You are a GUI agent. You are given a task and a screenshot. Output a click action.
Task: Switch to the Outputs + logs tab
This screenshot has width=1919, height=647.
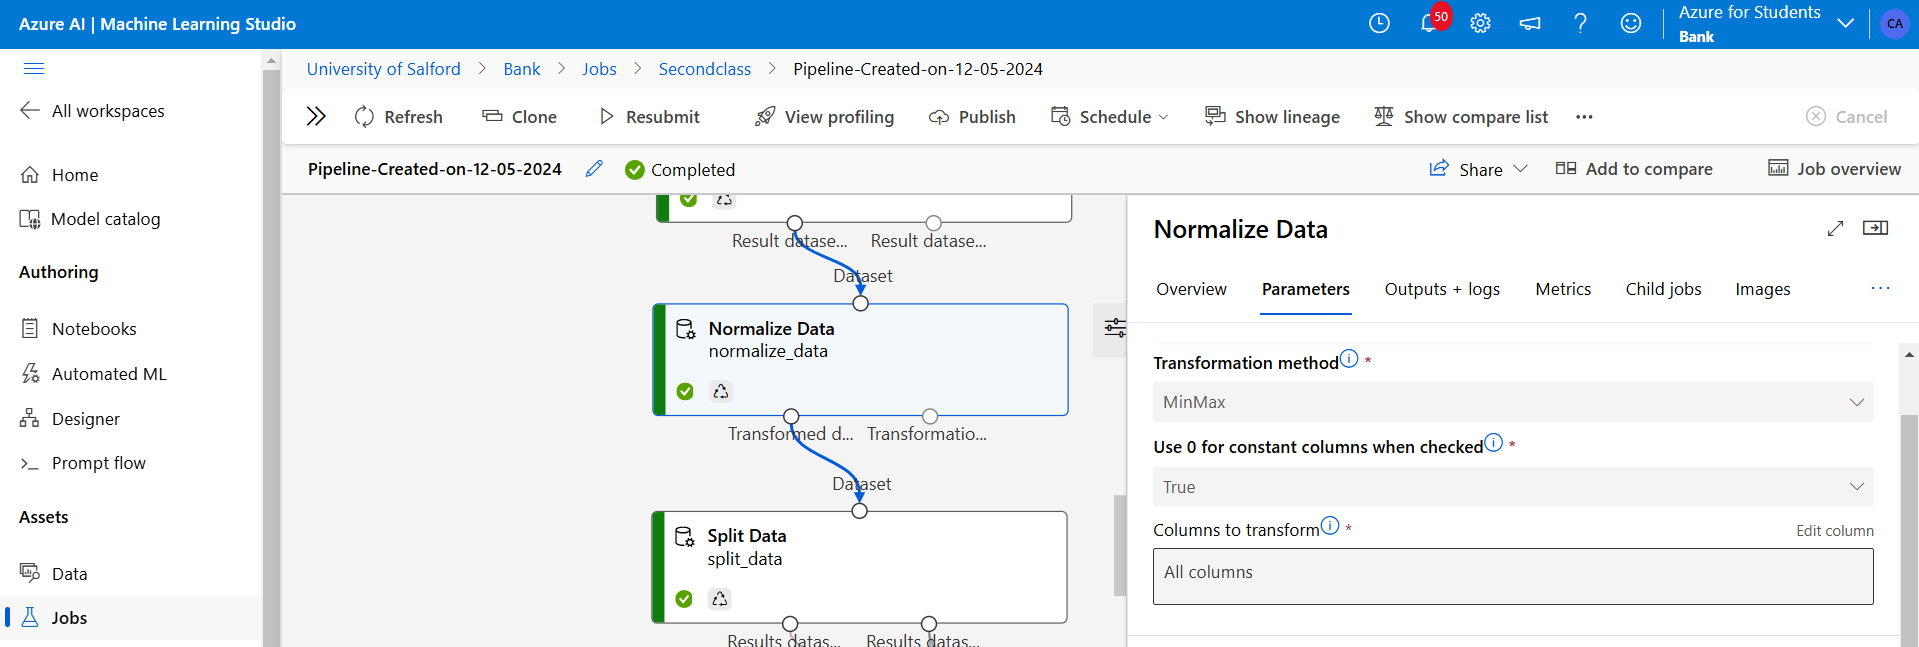pyautogui.click(x=1442, y=289)
